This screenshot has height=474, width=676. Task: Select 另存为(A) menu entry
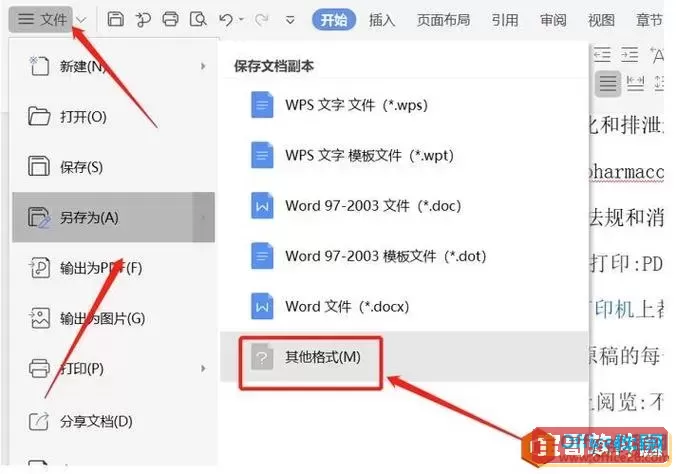click(x=113, y=217)
